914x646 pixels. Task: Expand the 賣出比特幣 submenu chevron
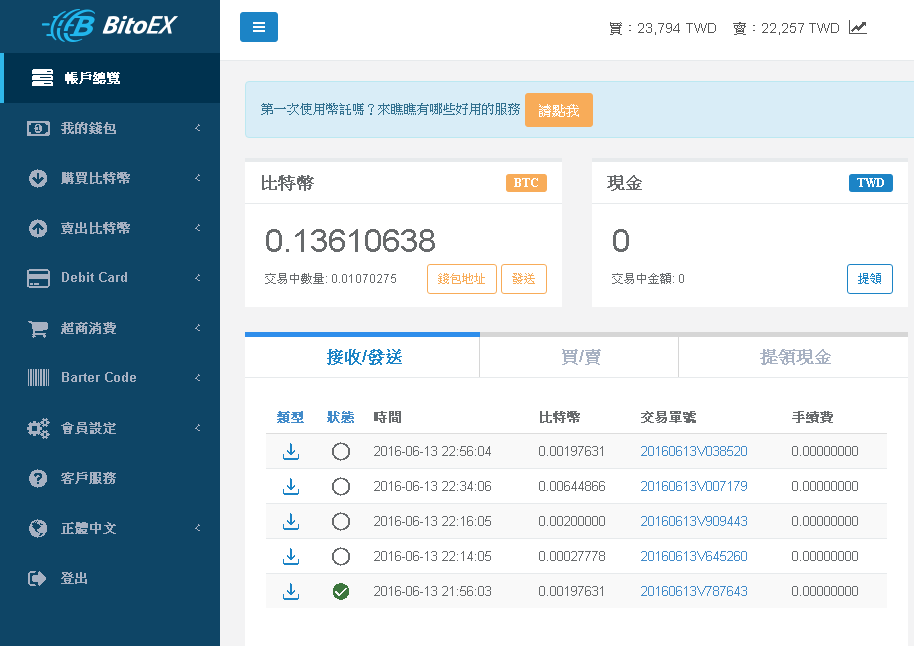click(x=198, y=227)
